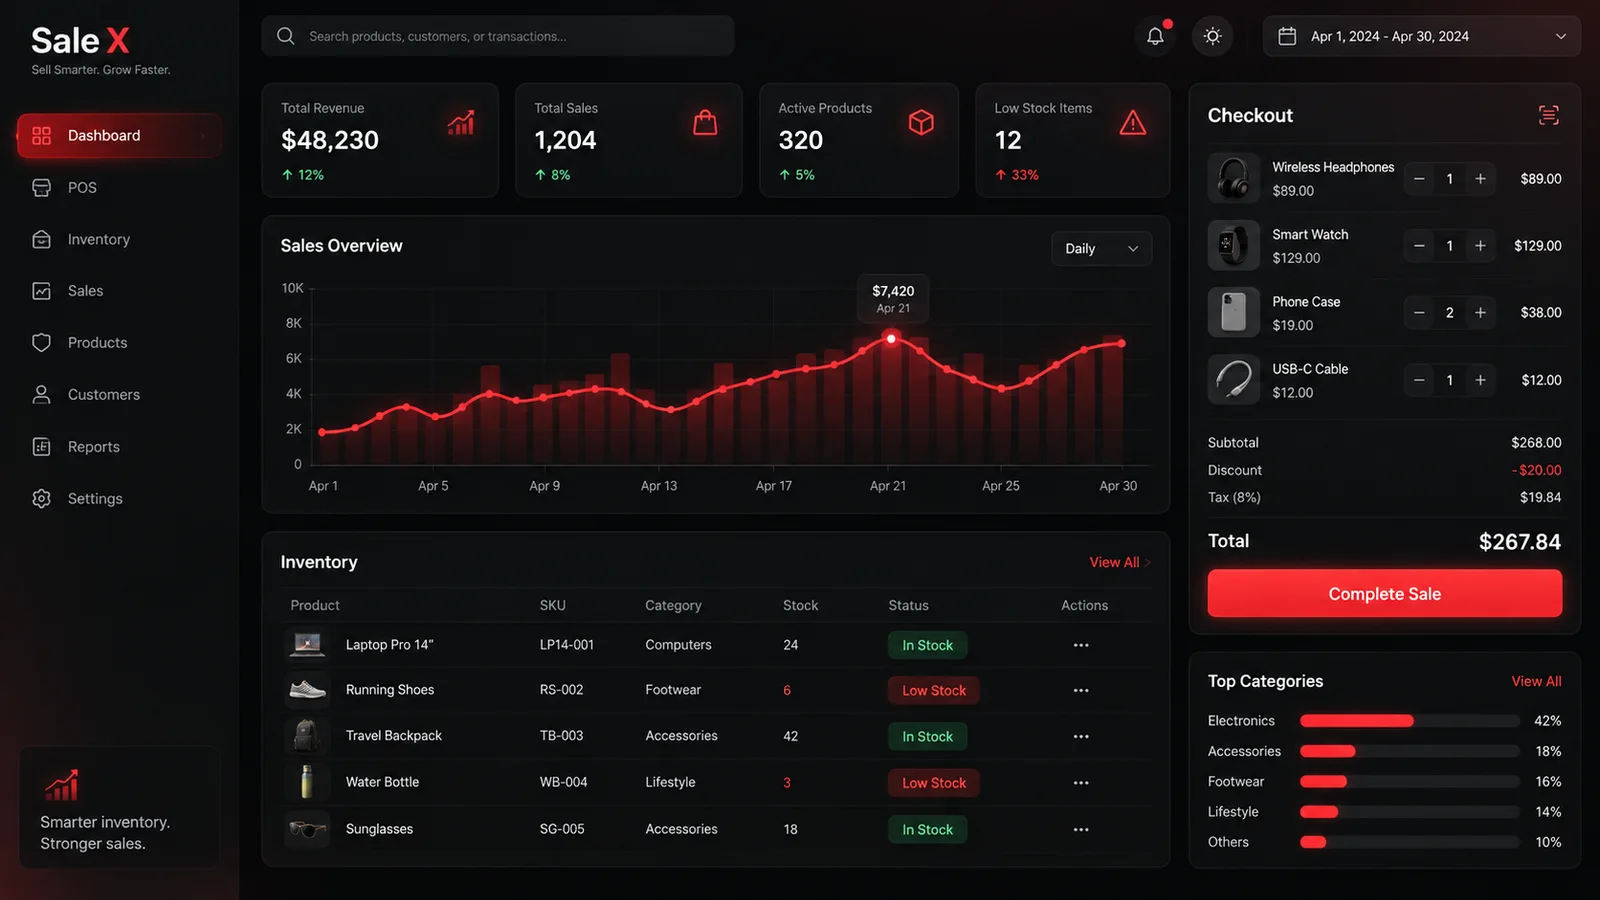Open actions menu for Water Bottle
1600x900 pixels.
coord(1081,783)
